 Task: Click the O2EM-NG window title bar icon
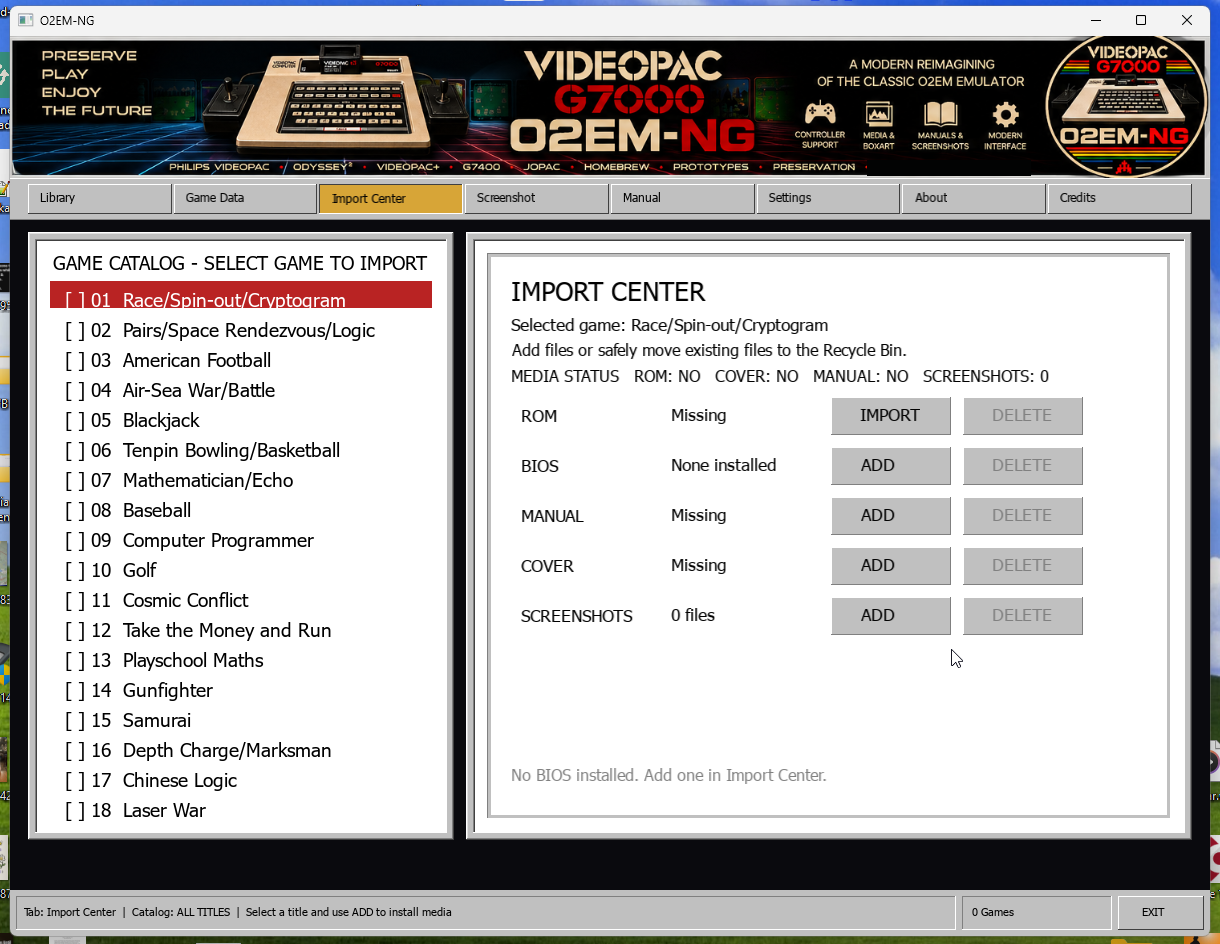[25, 20]
